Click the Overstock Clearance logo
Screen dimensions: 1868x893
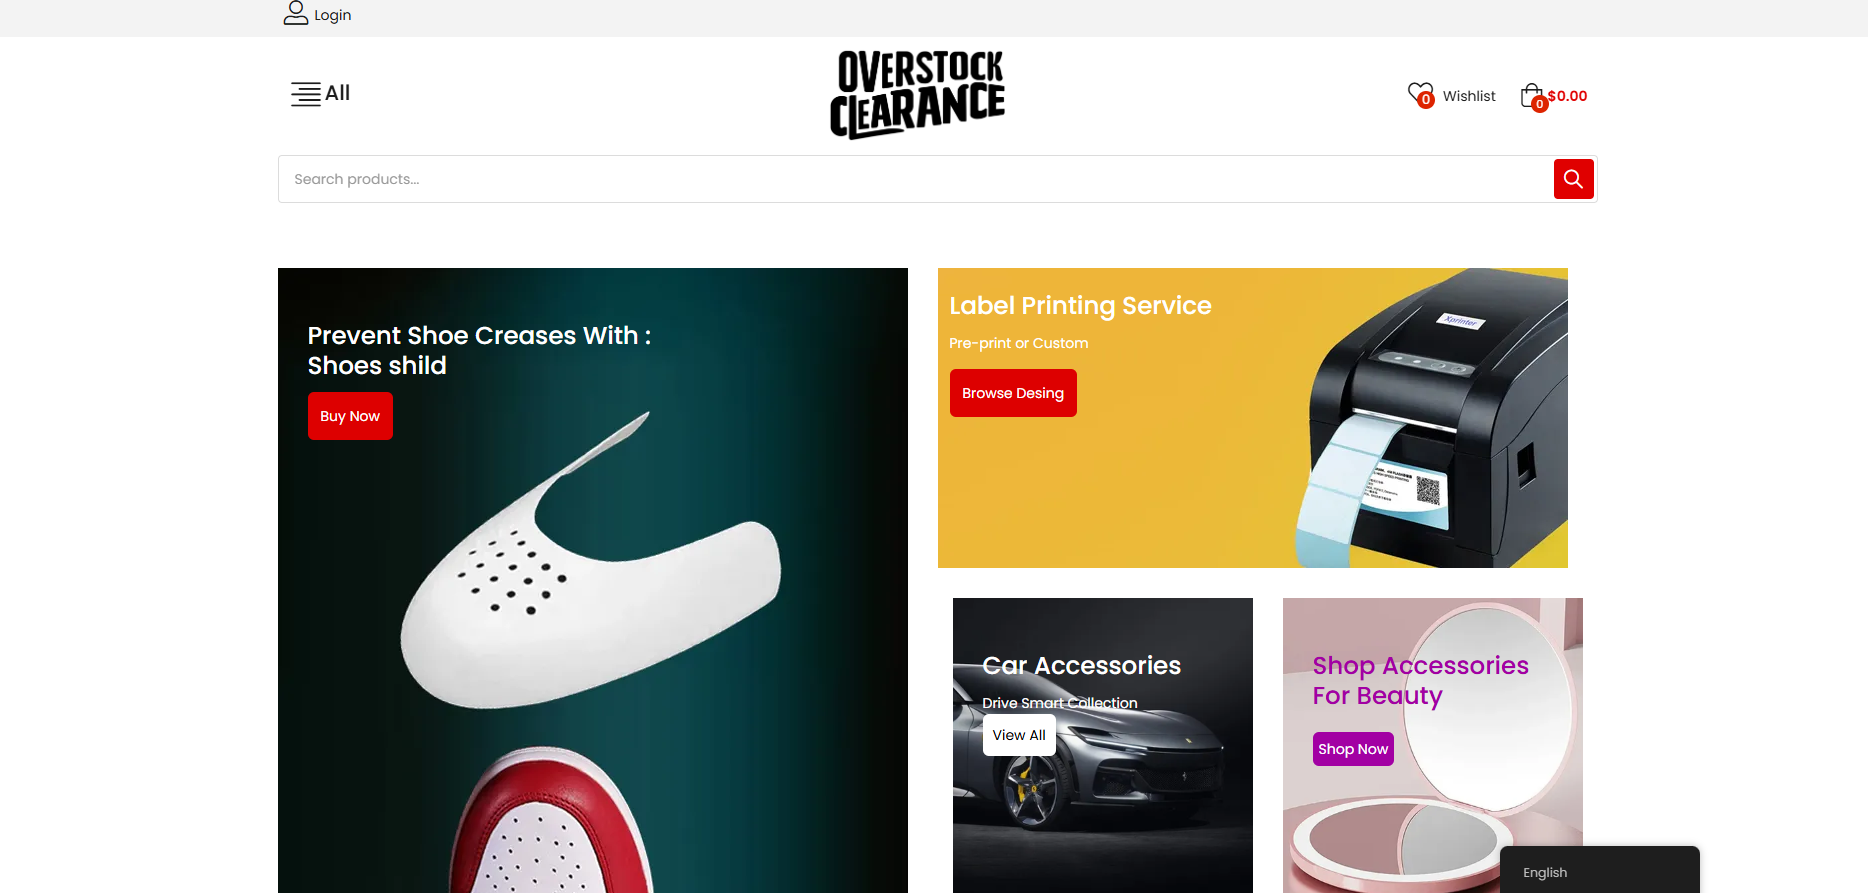[x=918, y=94]
